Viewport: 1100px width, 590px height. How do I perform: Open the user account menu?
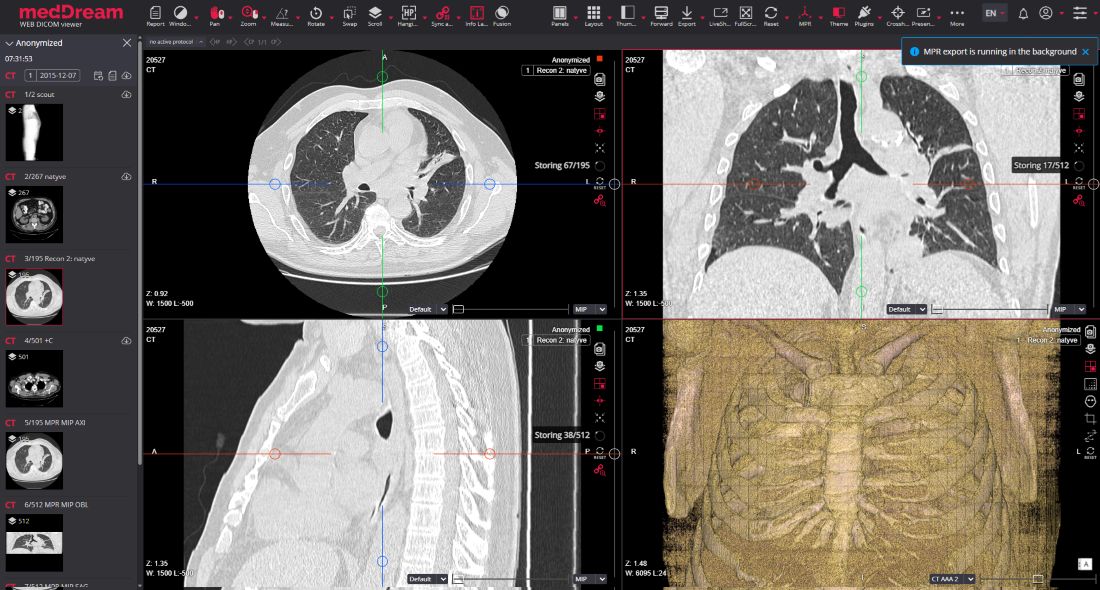(x=1045, y=13)
